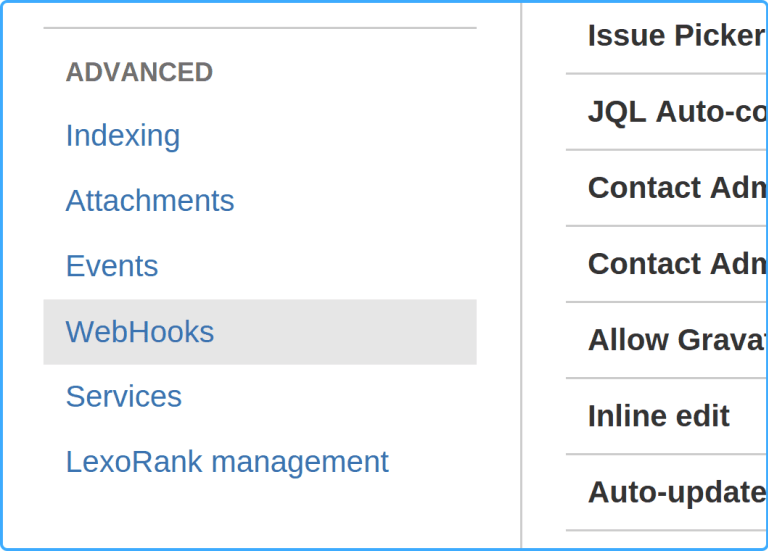Screen dimensions: 768x551
Task: Navigate to LexoRank management
Action: [x=227, y=462]
